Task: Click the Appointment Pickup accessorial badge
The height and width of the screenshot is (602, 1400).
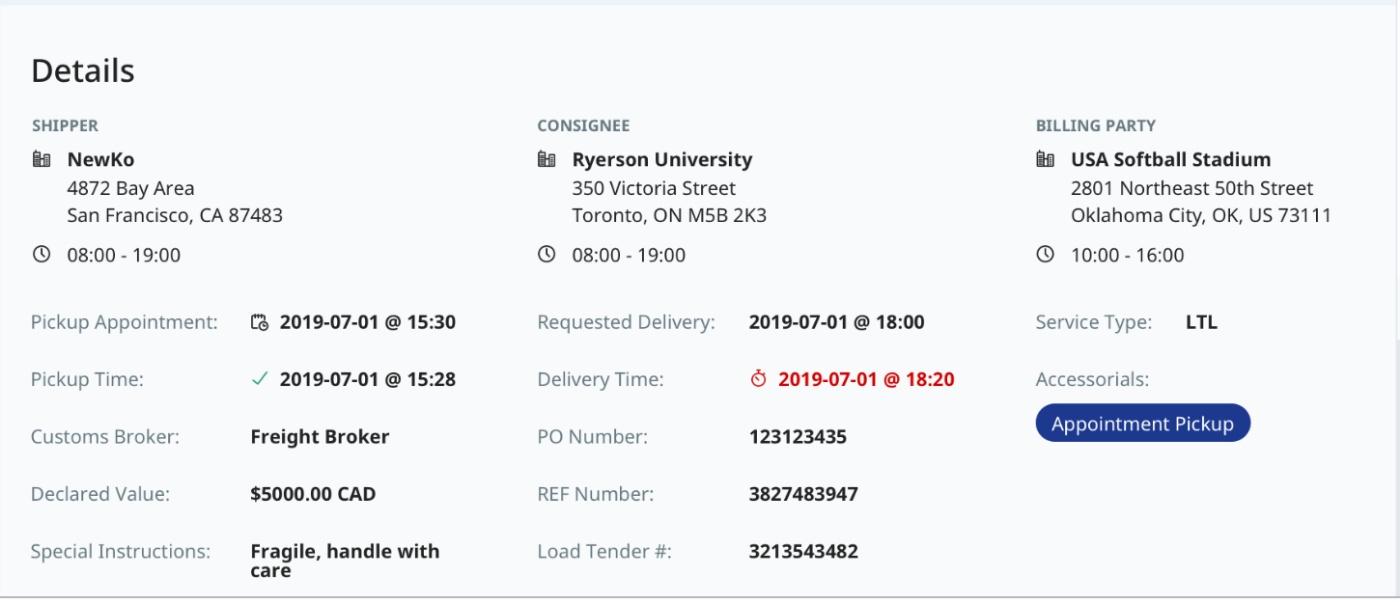Action: [1143, 423]
